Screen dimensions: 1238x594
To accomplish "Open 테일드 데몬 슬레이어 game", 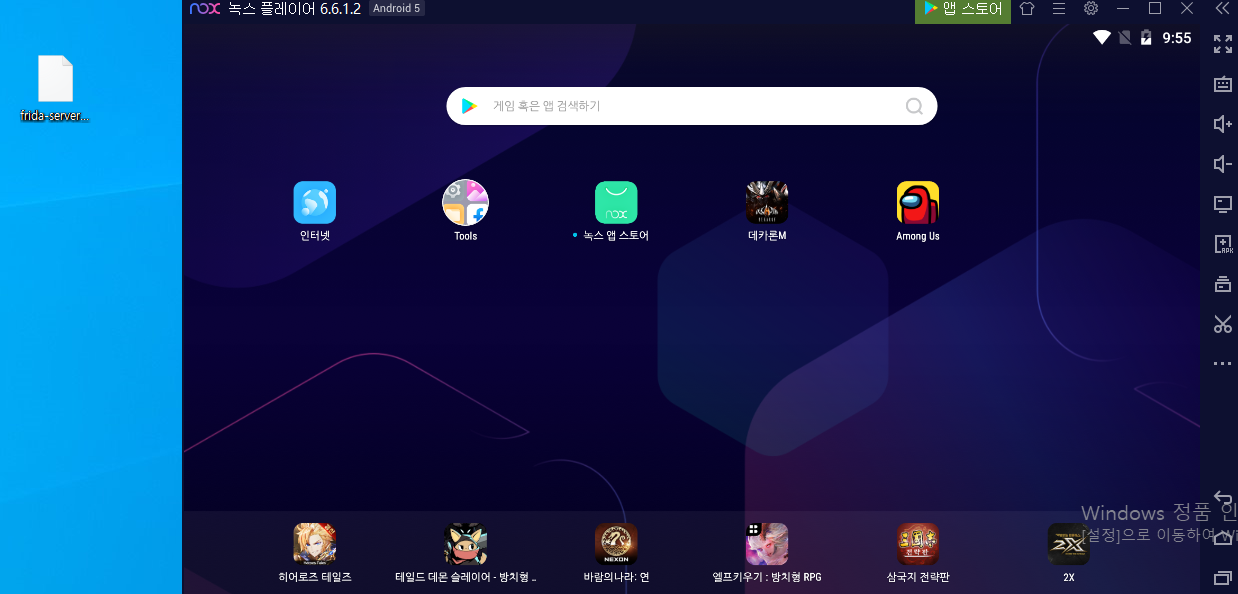I will click(465, 544).
